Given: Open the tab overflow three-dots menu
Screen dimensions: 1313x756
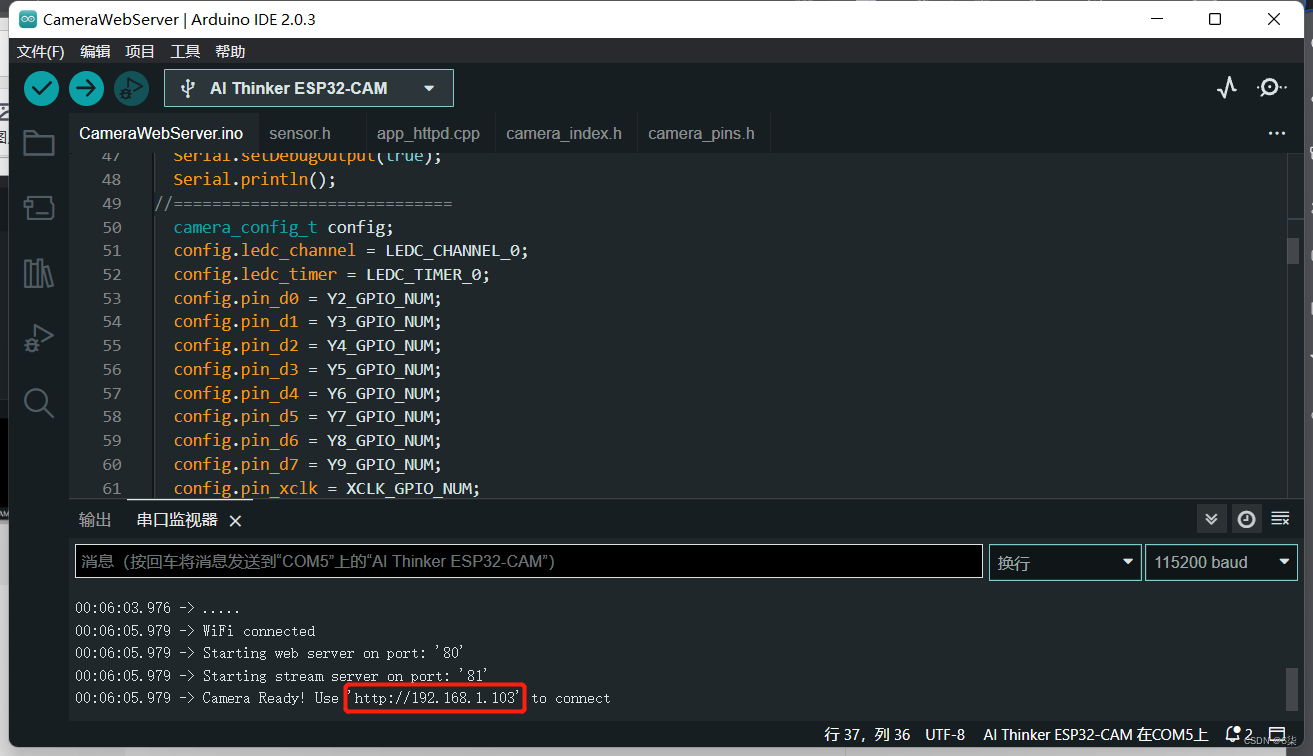Looking at the screenshot, I should coord(1277,133).
